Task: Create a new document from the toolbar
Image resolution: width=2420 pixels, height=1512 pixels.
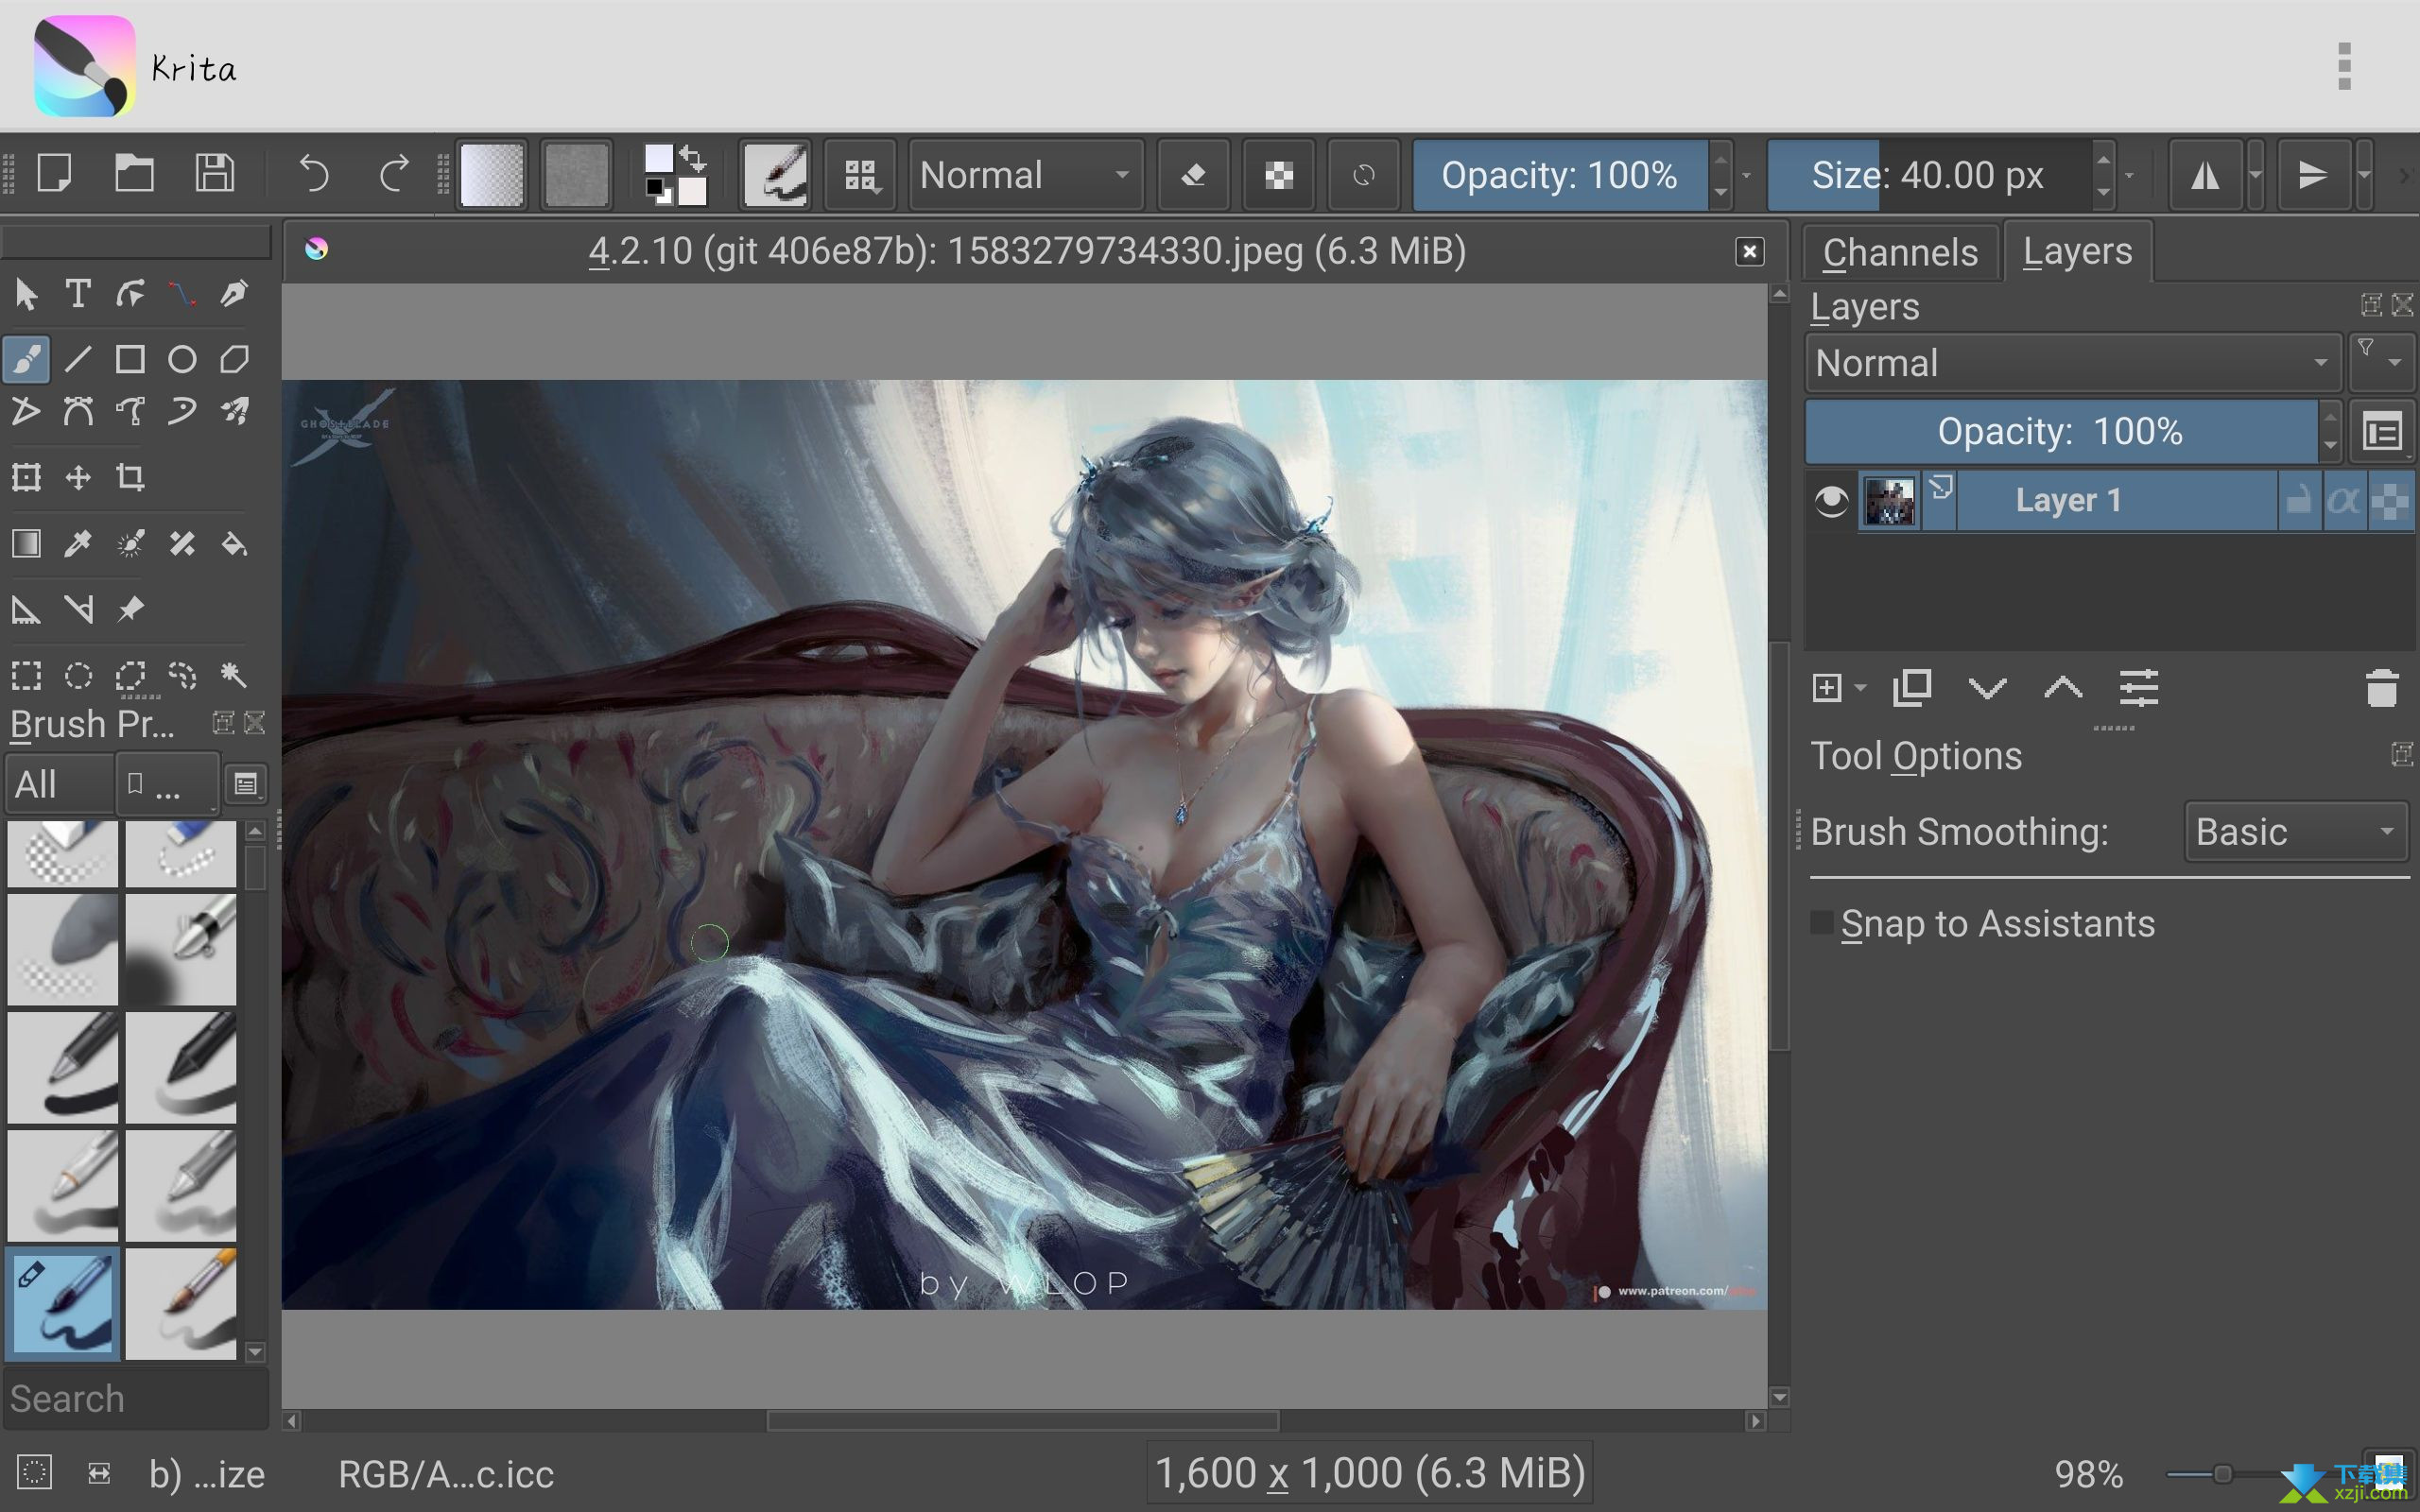Action: tap(54, 174)
